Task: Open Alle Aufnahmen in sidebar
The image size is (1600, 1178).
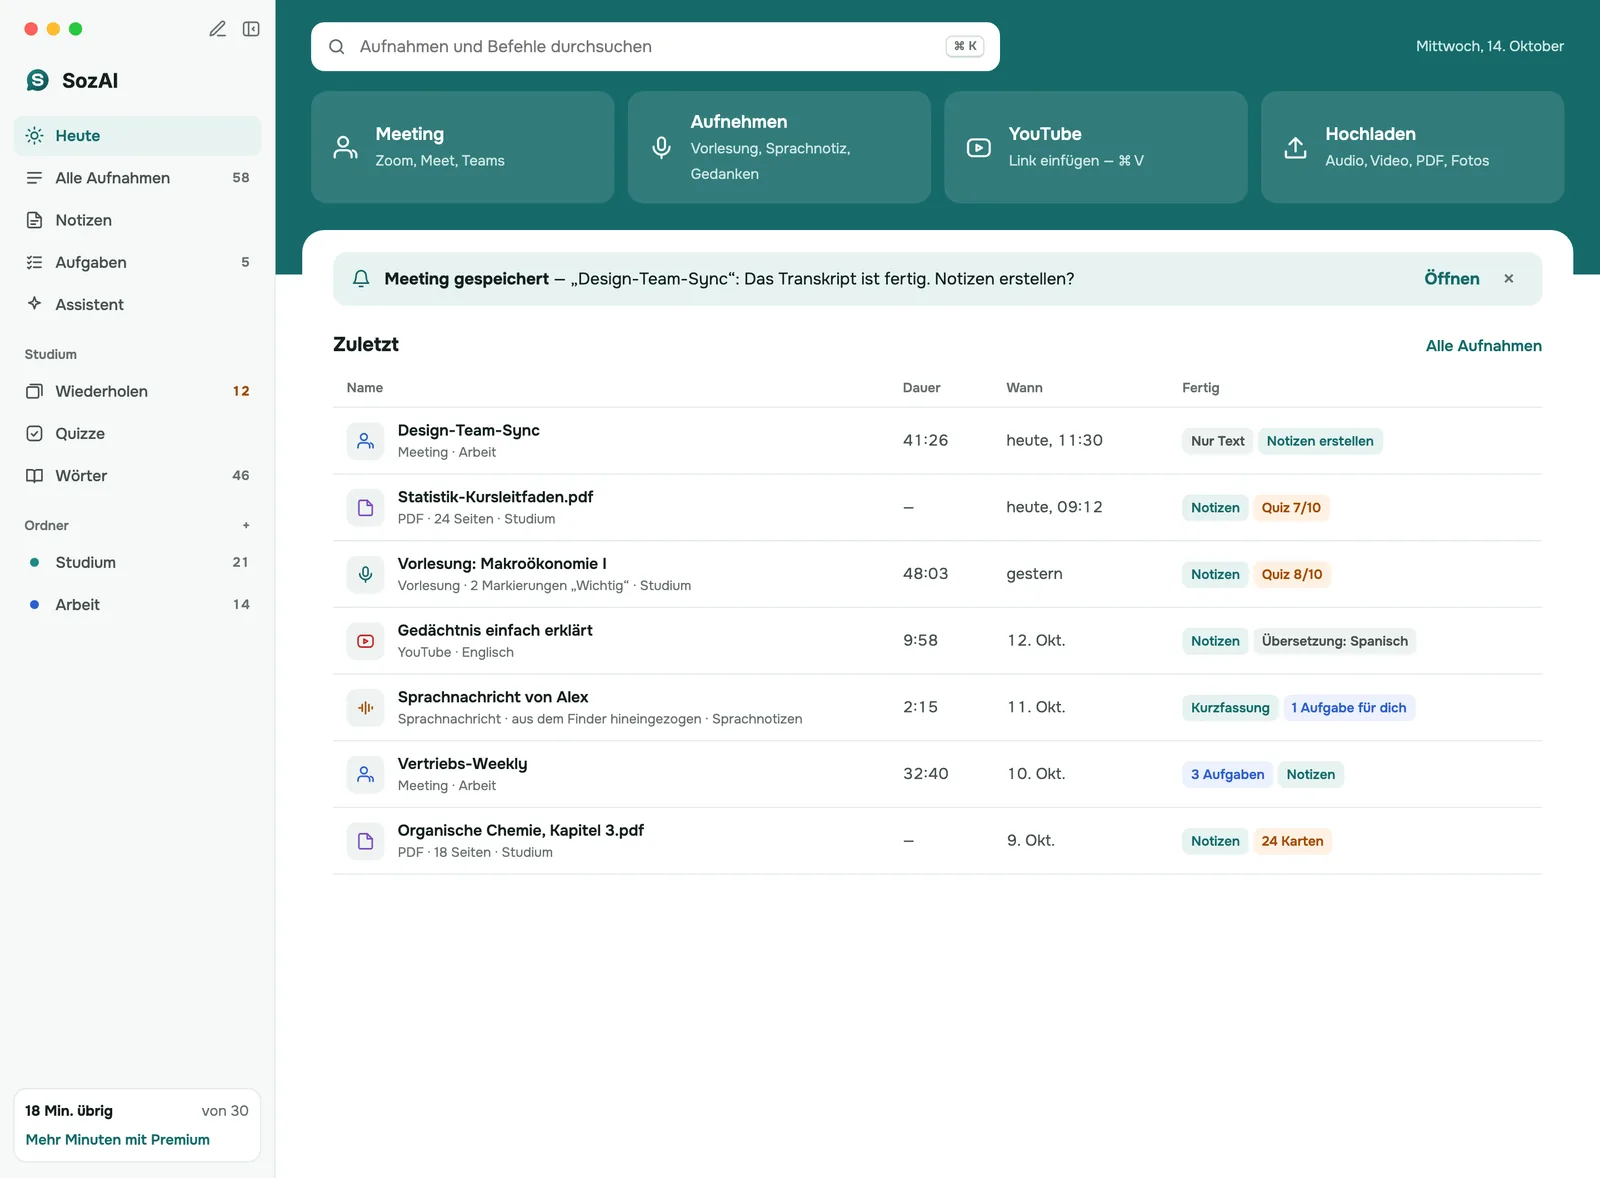Action: click(x=137, y=178)
